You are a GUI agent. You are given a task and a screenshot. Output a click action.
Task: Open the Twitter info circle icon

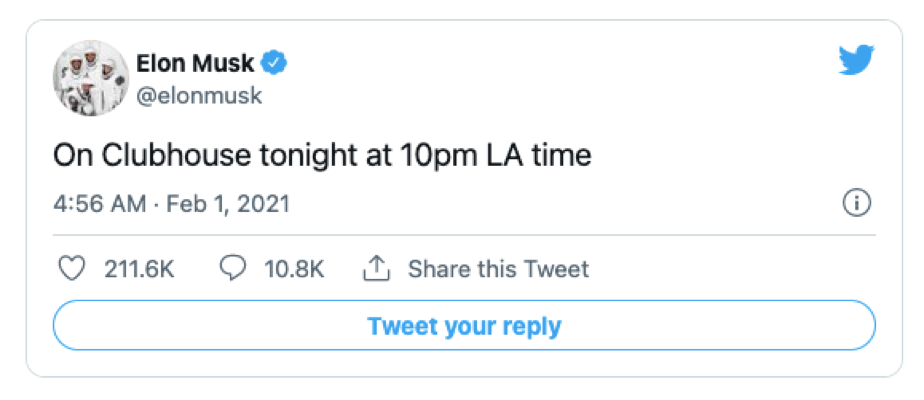pyautogui.click(x=857, y=204)
